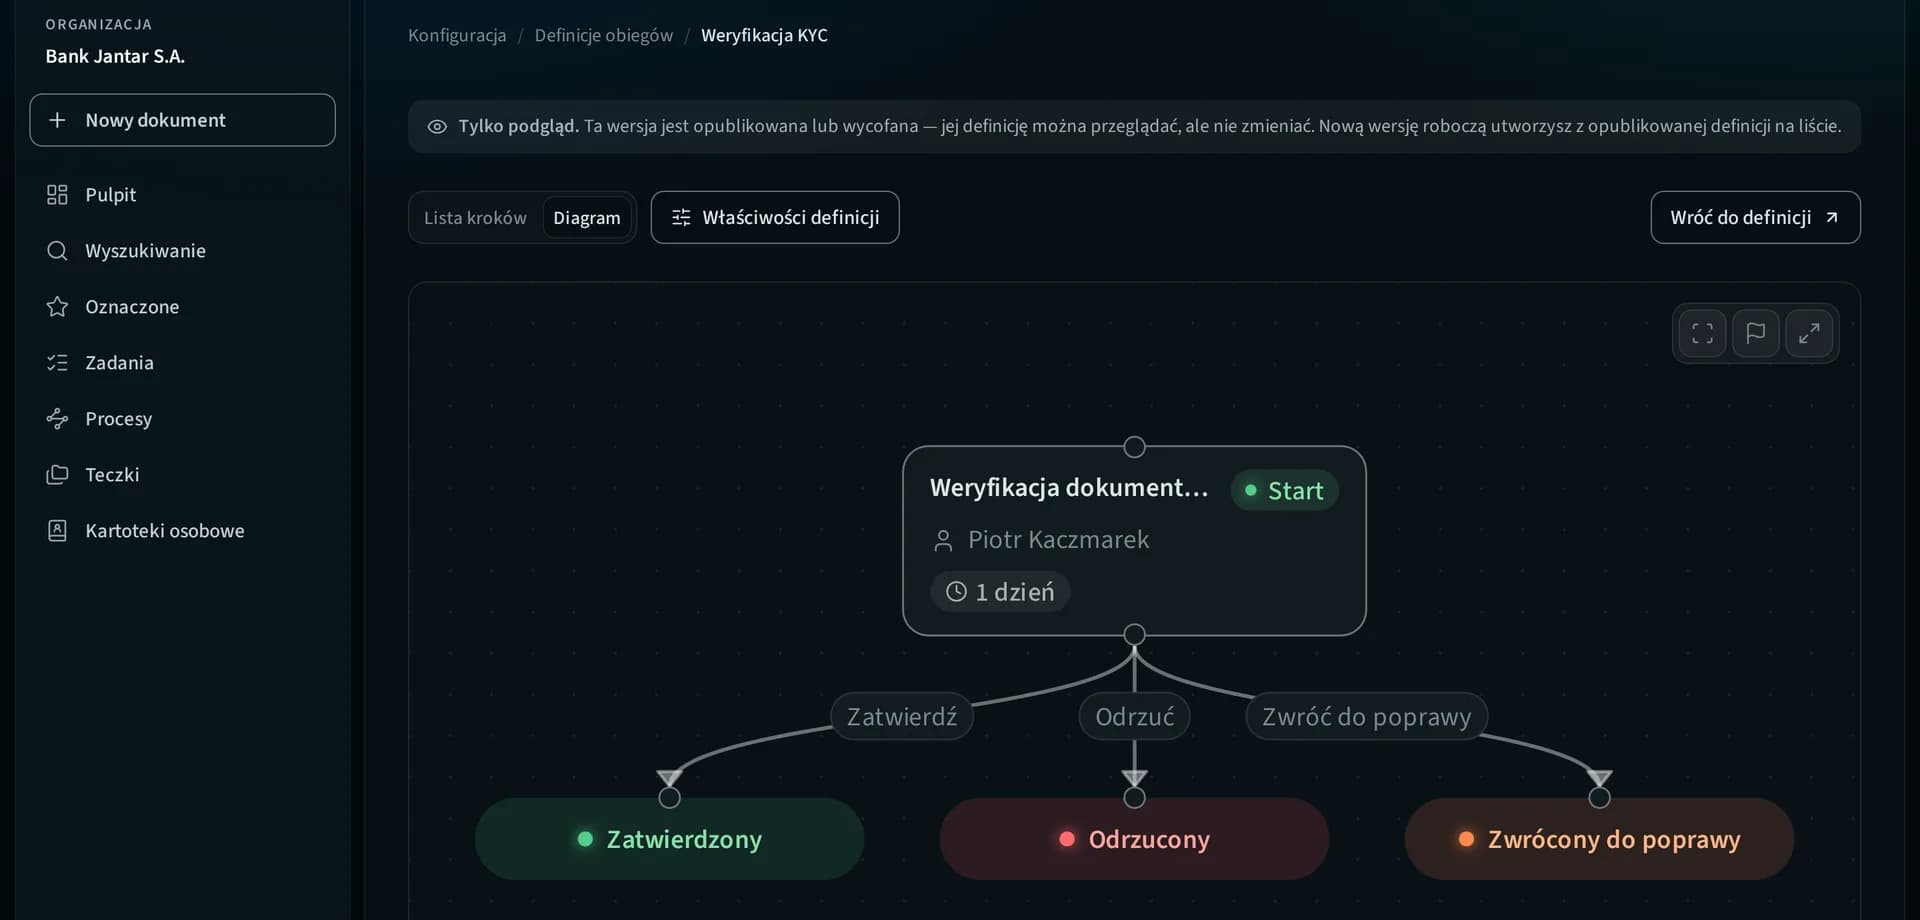Click the Kartoteki osobowe card icon
Image resolution: width=1920 pixels, height=920 pixels.
[58, 531]
